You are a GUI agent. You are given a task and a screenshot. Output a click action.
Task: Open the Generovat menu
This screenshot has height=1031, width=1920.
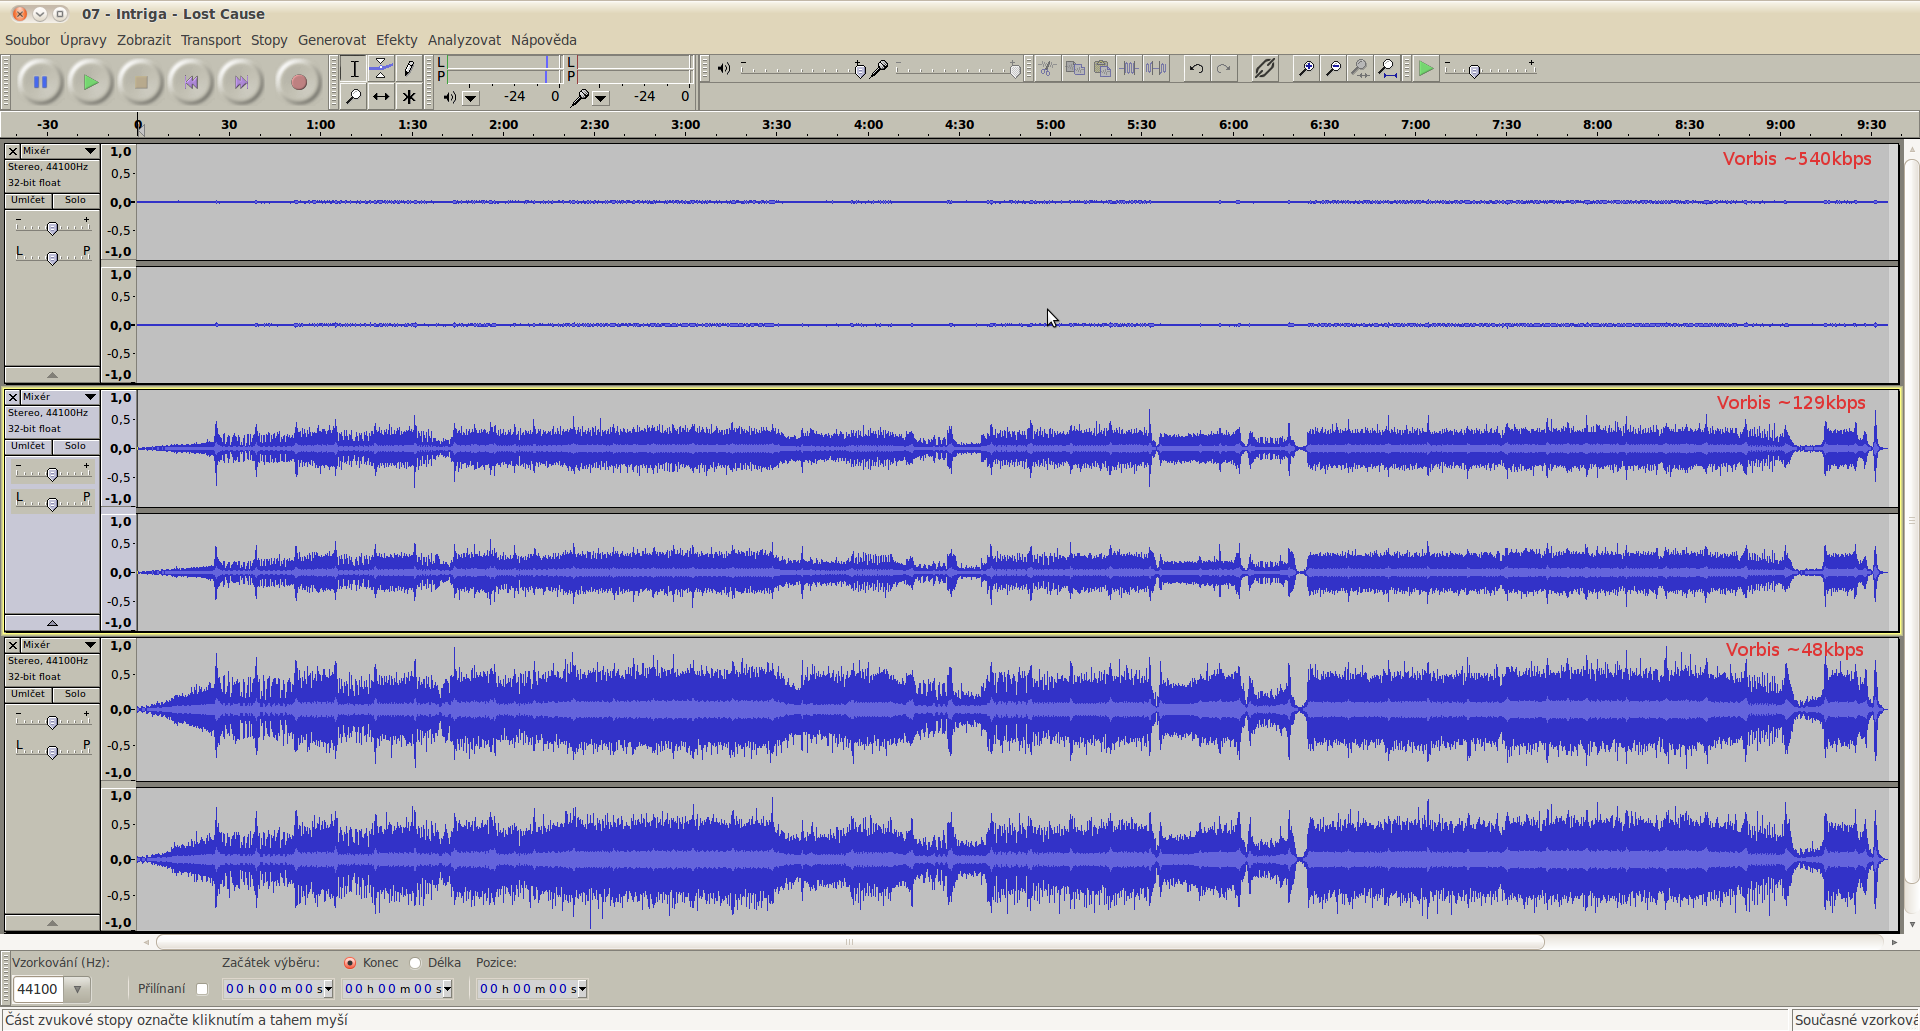[x=332, y=40]
